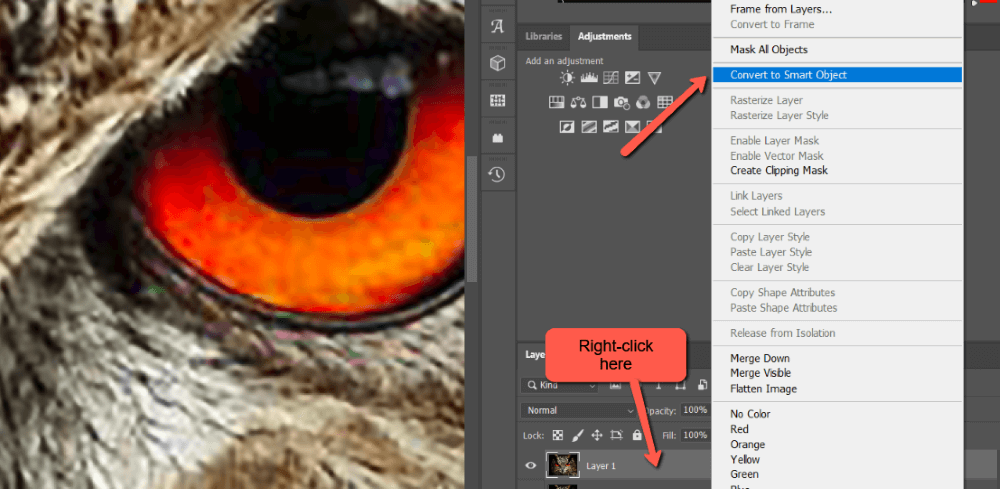Open the 3D panel cube icon
The height and width of the screenshot is (489, 1000).
[497, 63]
